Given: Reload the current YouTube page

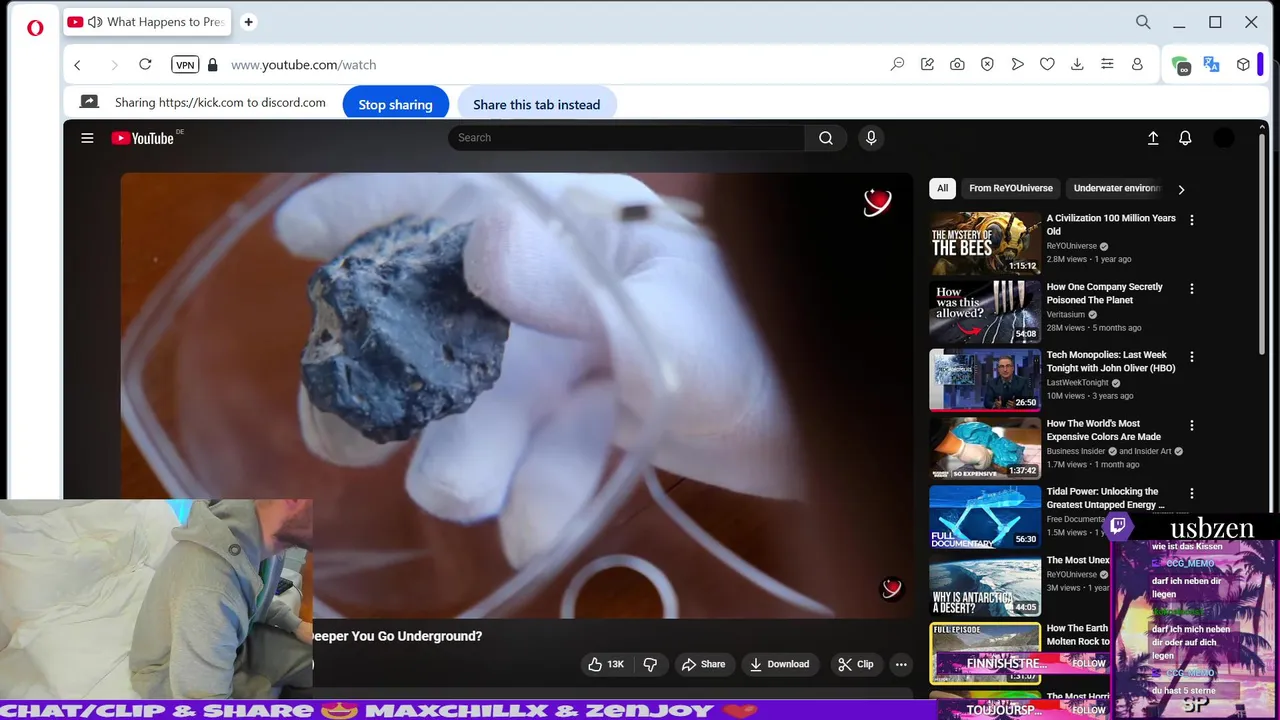Looking at the screenshot, I should point(145,64).
